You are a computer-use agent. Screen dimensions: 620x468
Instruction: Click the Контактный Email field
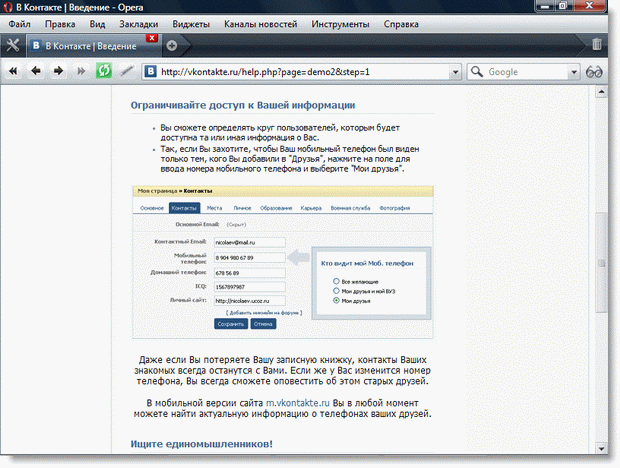[x=250, y=242]
